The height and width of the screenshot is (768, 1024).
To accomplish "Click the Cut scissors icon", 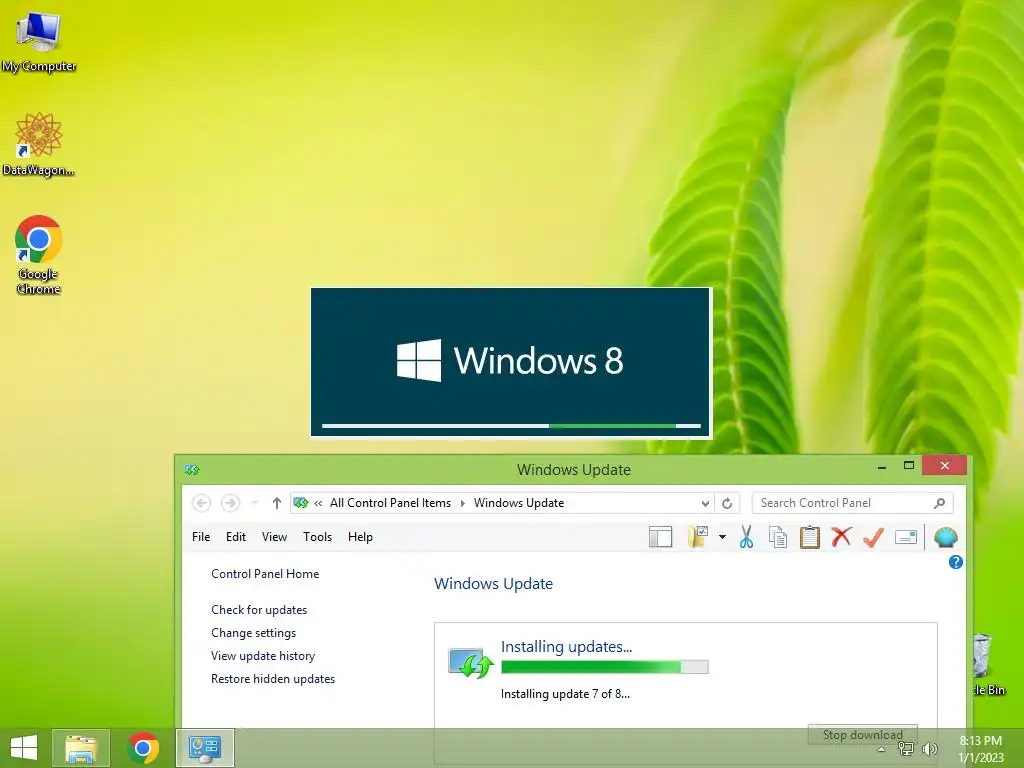I will (746, 537).
